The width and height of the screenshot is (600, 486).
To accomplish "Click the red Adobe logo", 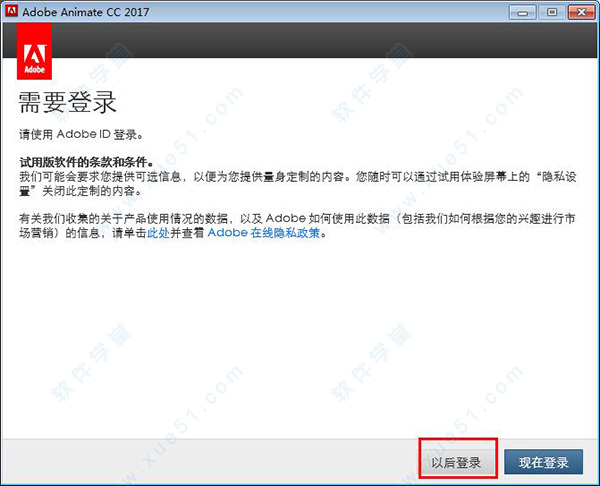I will [34, 51].
